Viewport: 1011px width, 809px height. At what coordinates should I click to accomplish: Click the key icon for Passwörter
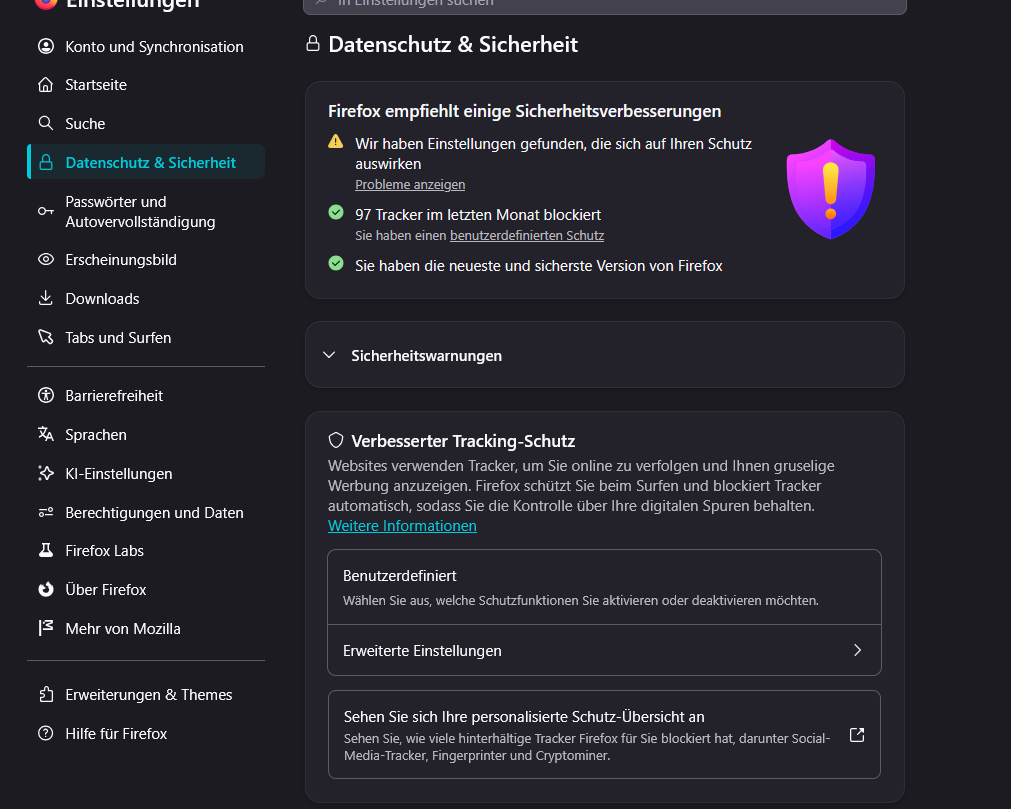pyautogui.click(x=46, y=211)
